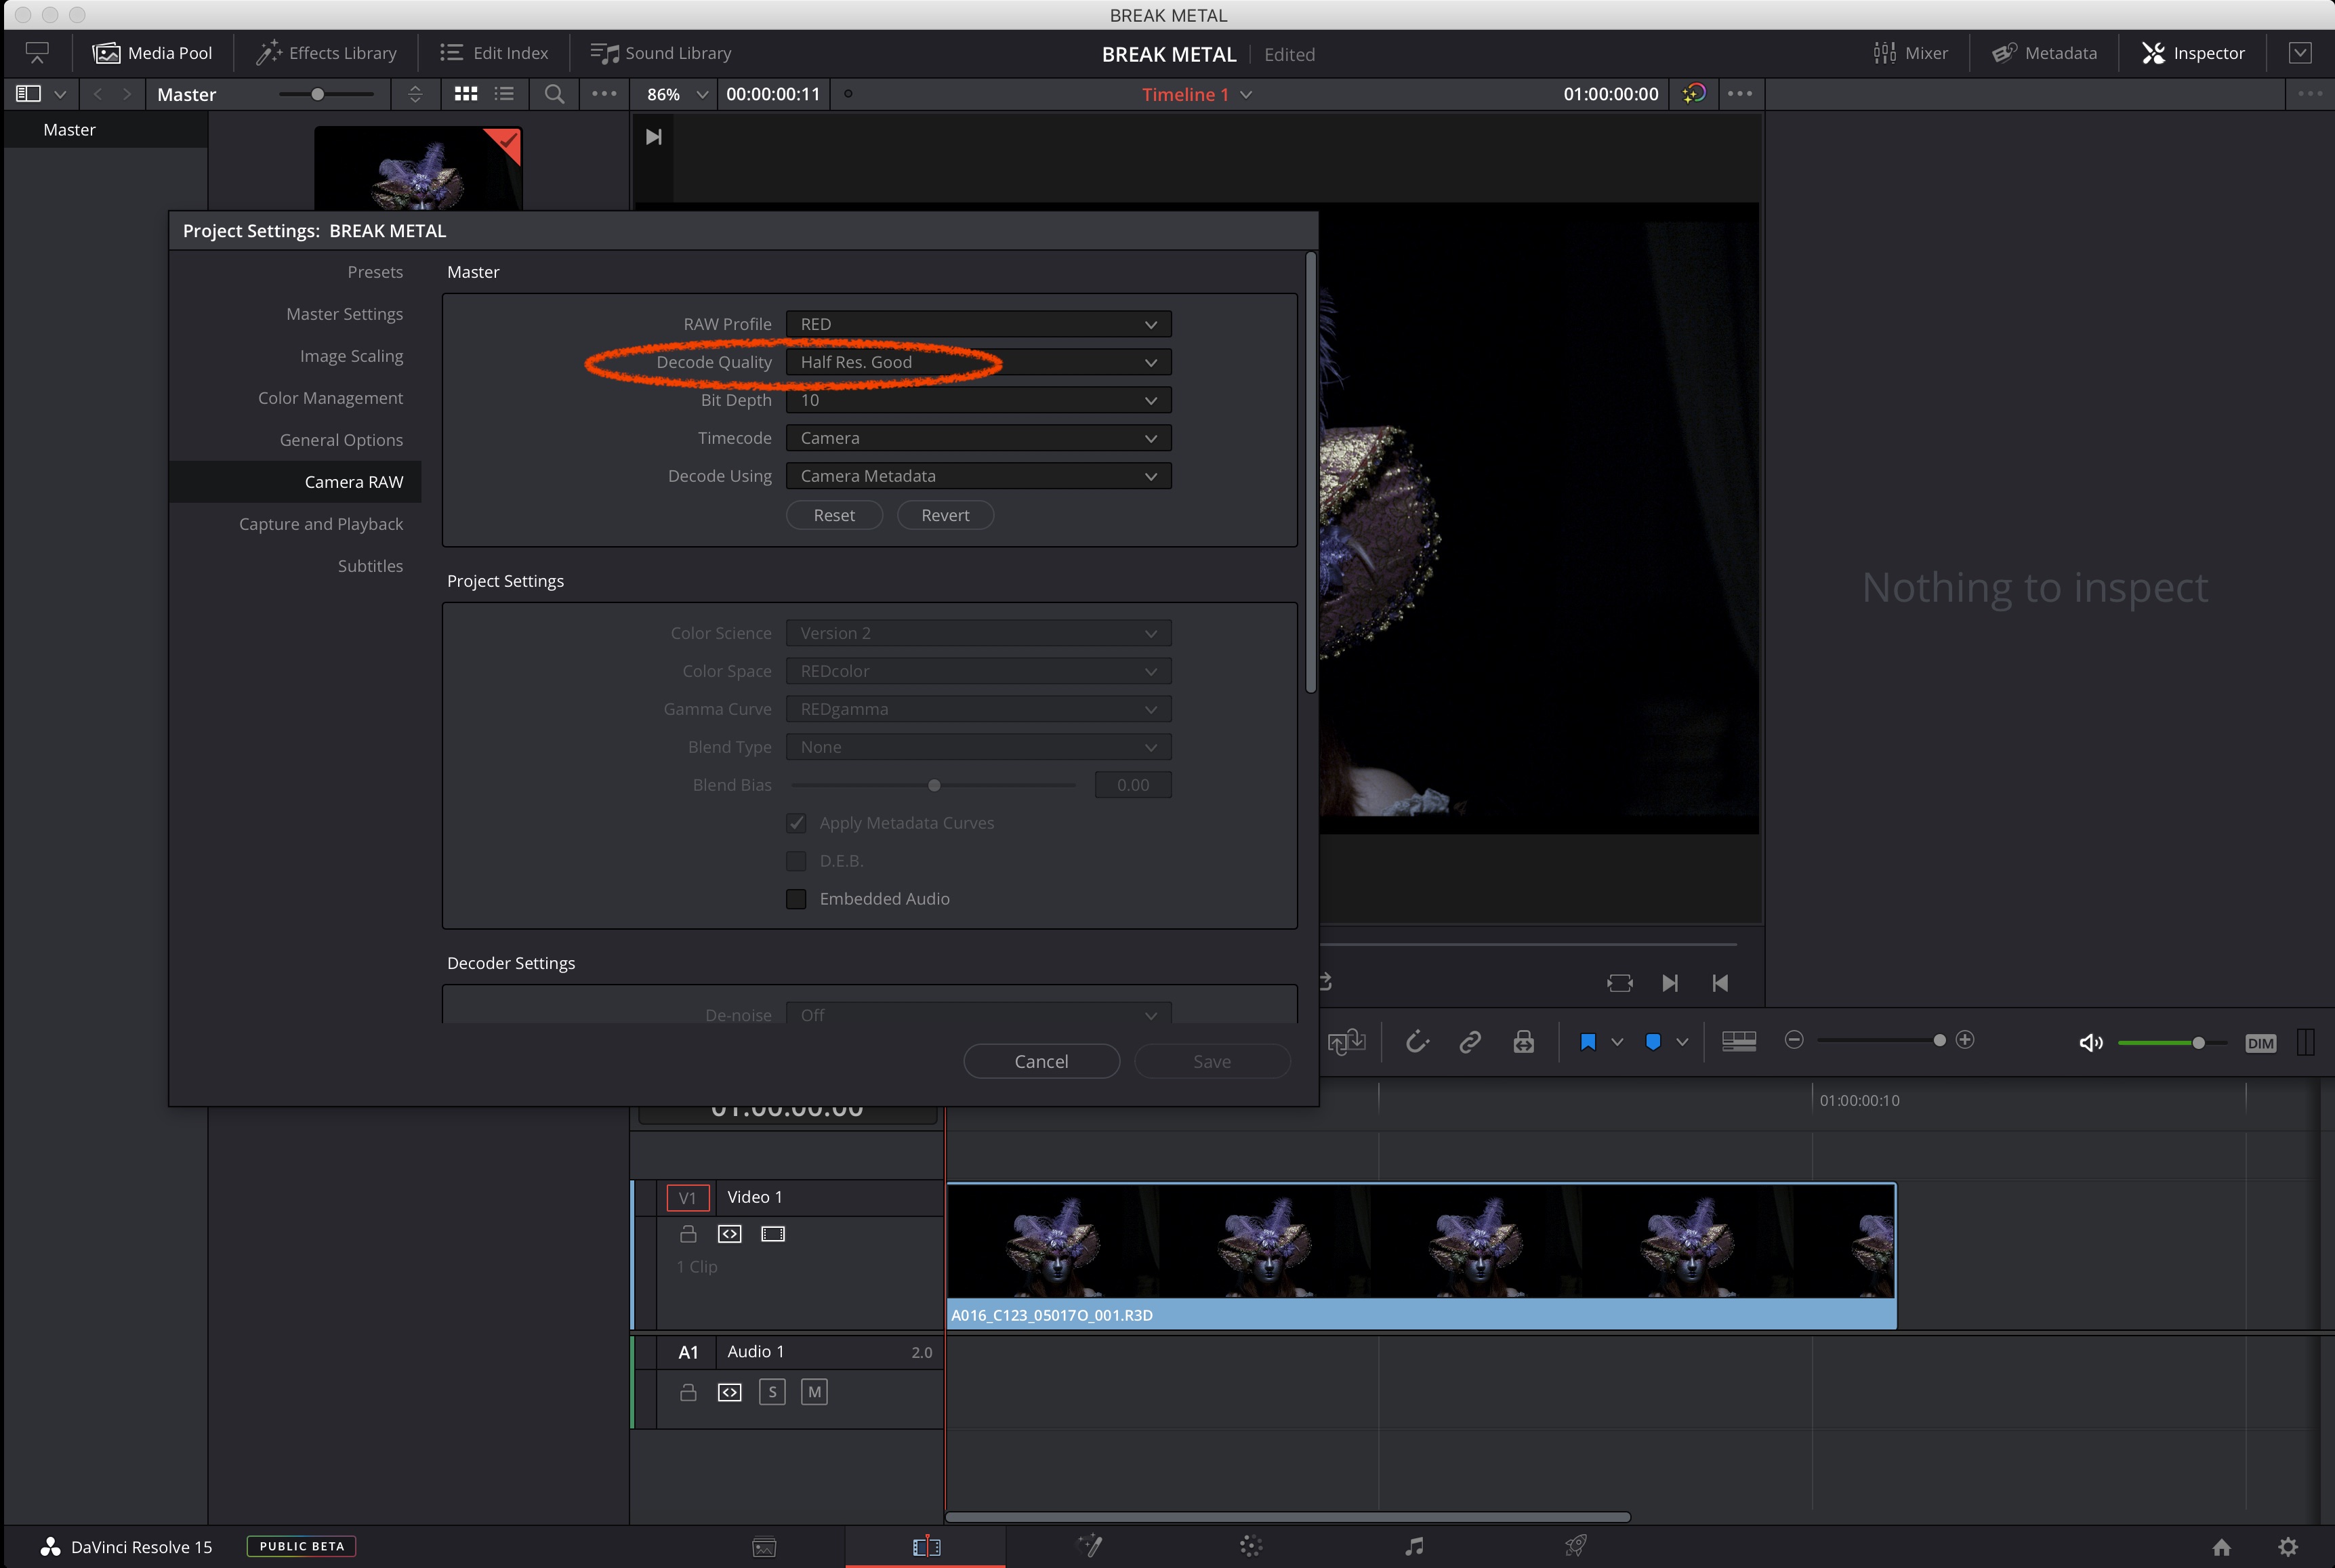Mute the Audio 1 track
The width and height of the screenshot is (2335, 1568).
pos(814,1392)
